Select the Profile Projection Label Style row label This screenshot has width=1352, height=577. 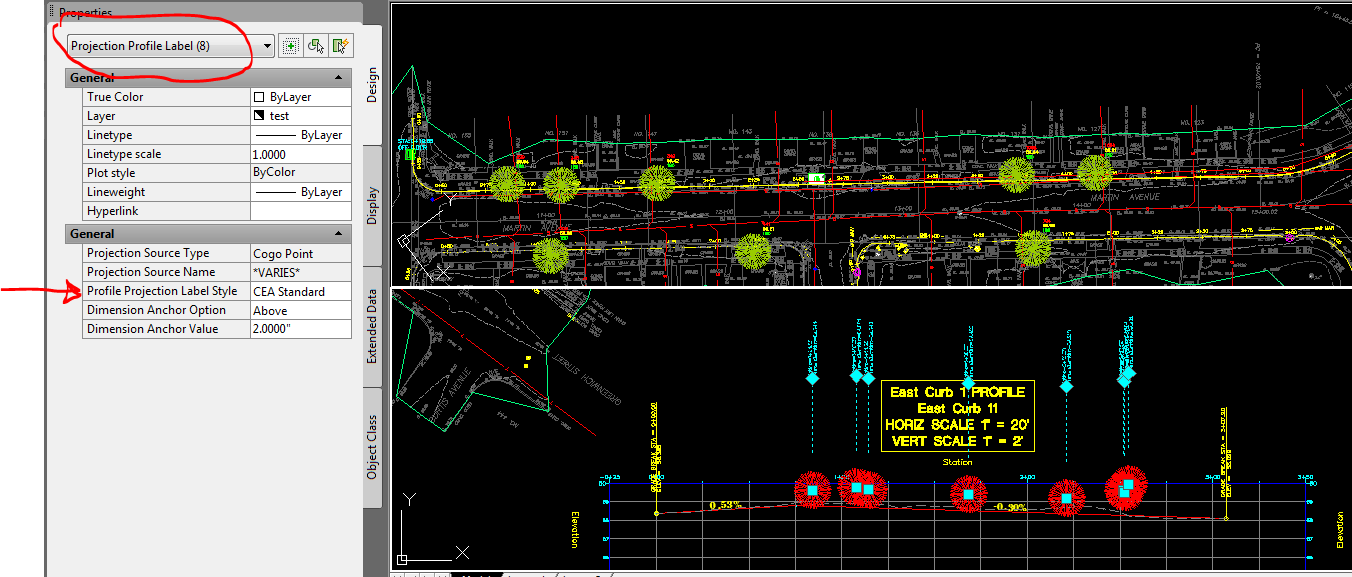162,291
